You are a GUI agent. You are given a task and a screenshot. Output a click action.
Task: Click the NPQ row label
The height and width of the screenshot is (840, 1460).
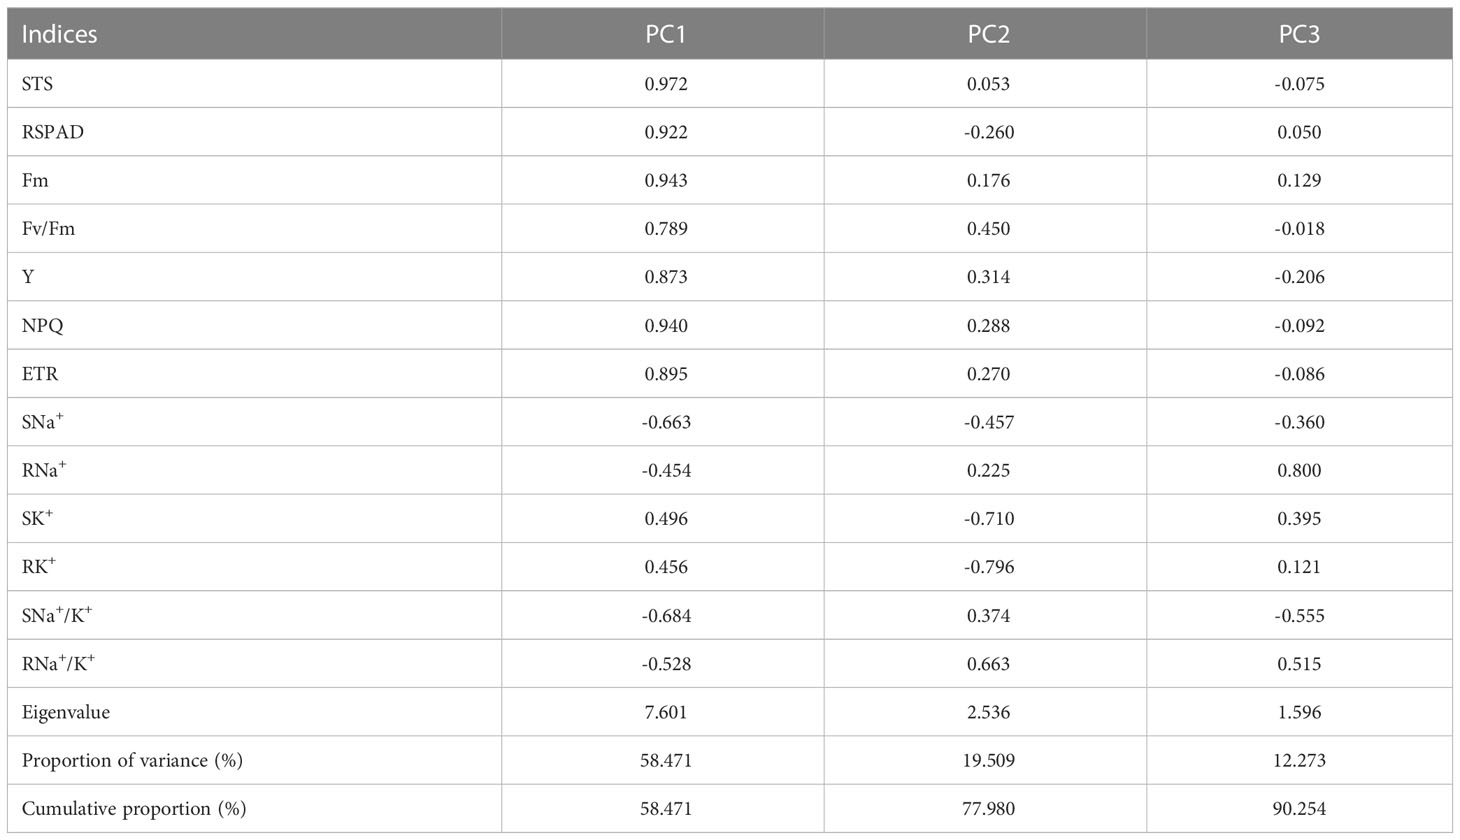[x=43, y=326]
